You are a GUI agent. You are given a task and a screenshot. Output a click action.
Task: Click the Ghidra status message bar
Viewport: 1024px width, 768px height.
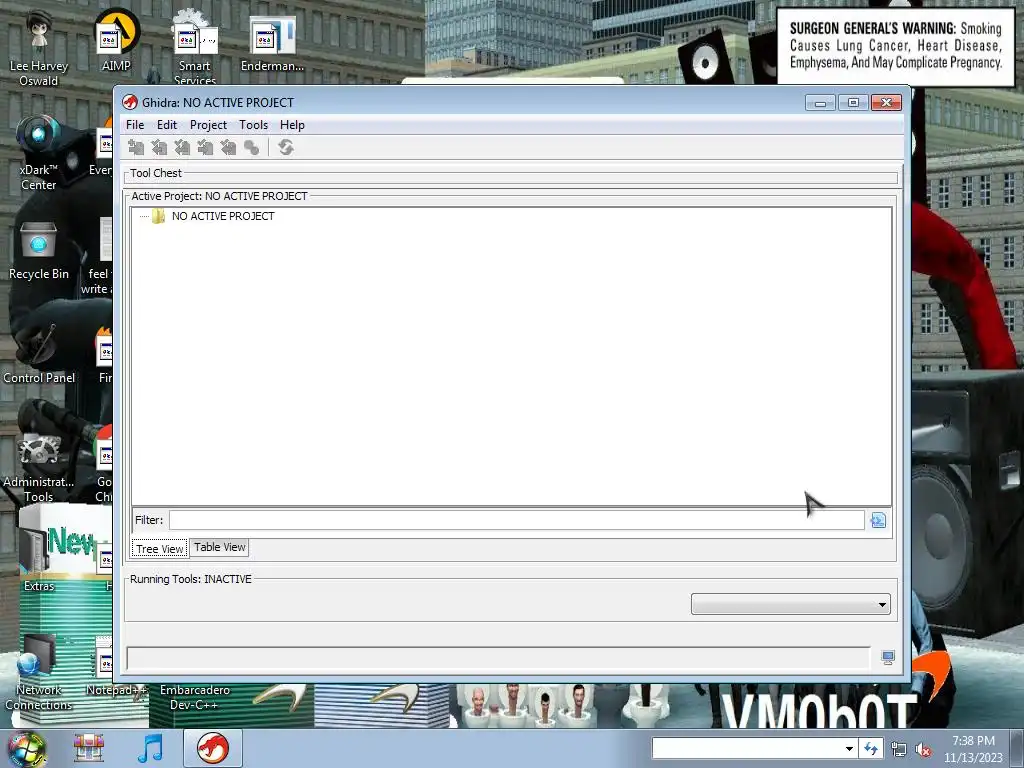coord(498,658)
